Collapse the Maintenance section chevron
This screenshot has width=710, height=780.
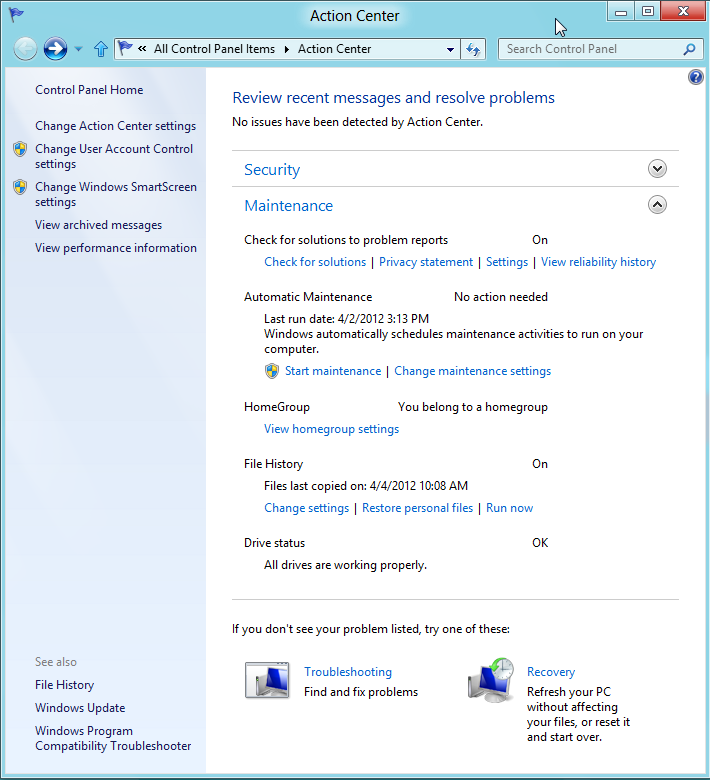pyautogui.click(x=657, y=204)
